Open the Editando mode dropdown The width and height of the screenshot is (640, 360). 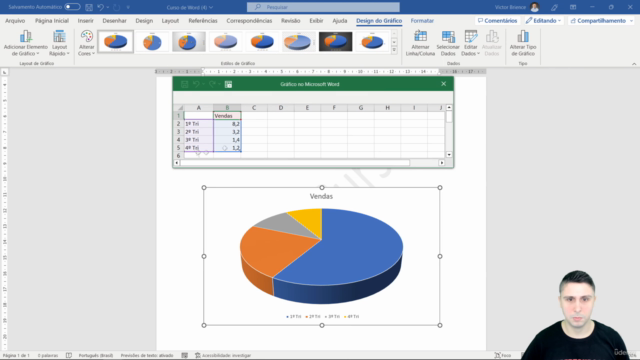point(543,20)
